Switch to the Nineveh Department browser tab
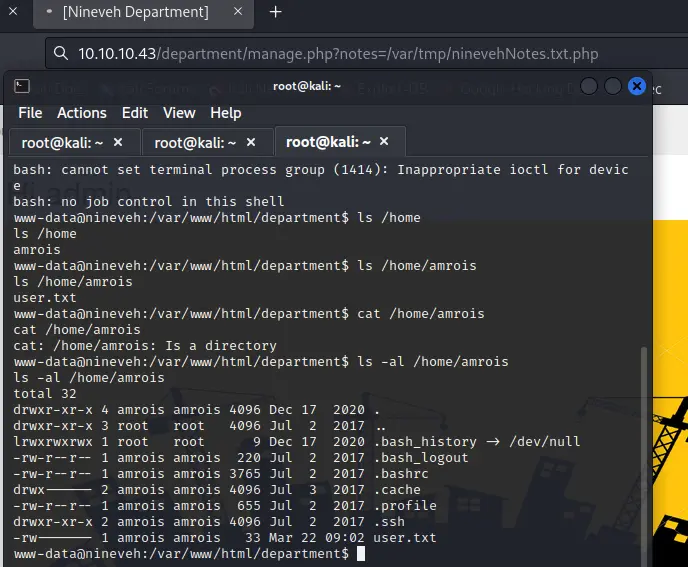The height and width of the screenshot is (567, 688). pyautogui.click(x=143, y=12)
